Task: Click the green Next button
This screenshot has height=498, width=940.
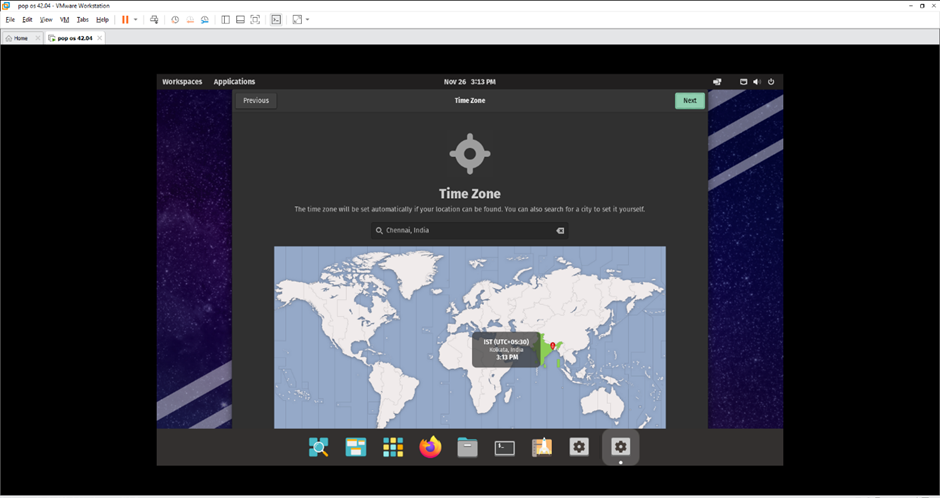Action: coord(689,100)
